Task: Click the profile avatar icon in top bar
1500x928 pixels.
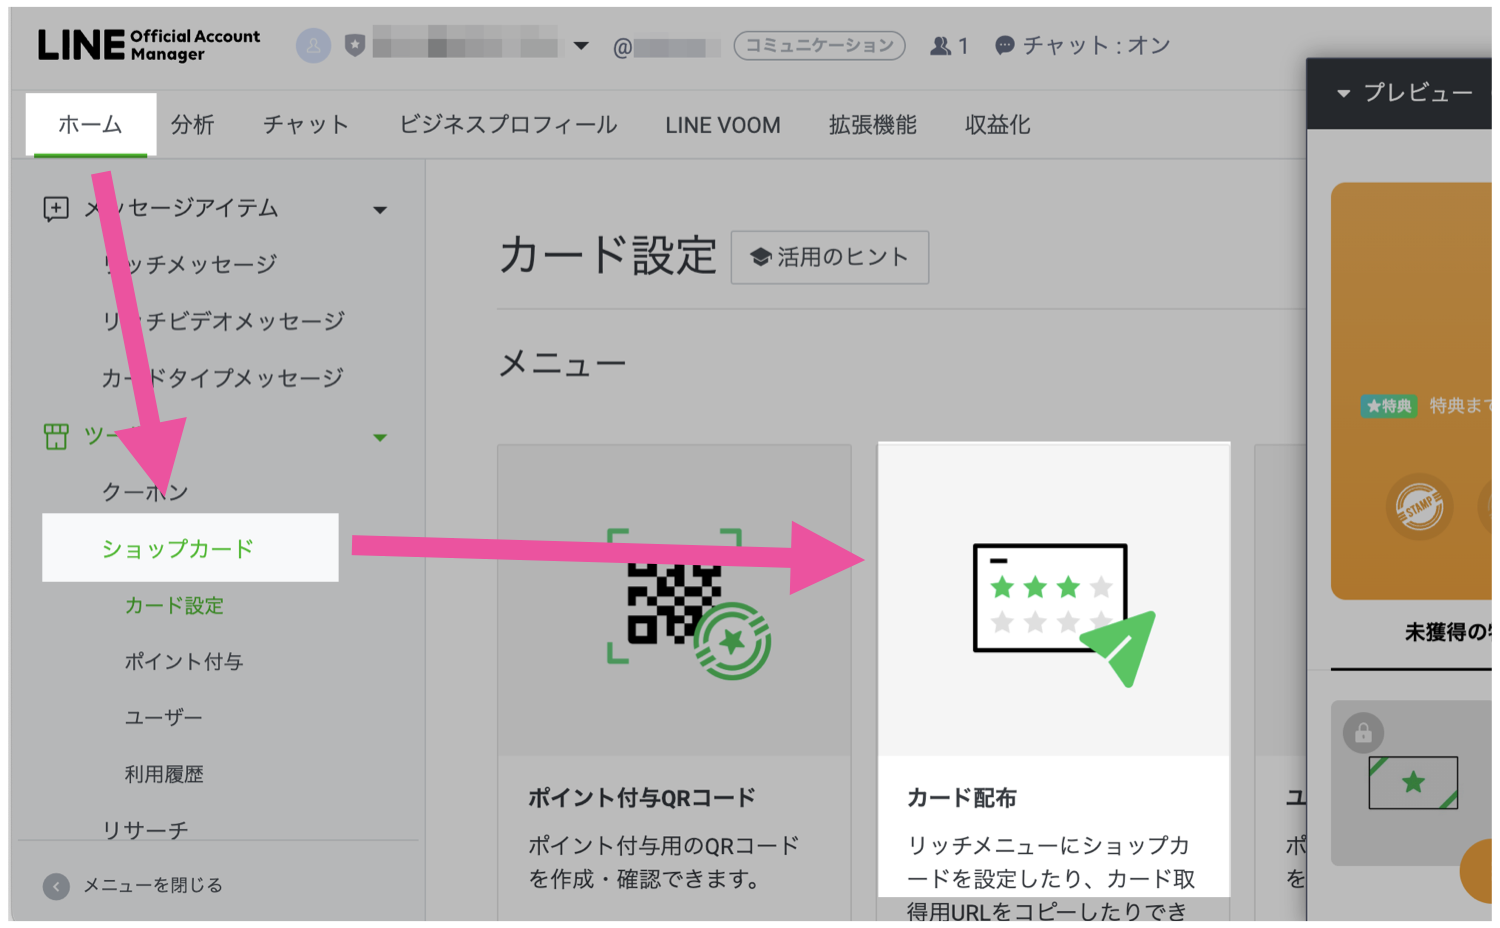Action: point(312,45)
